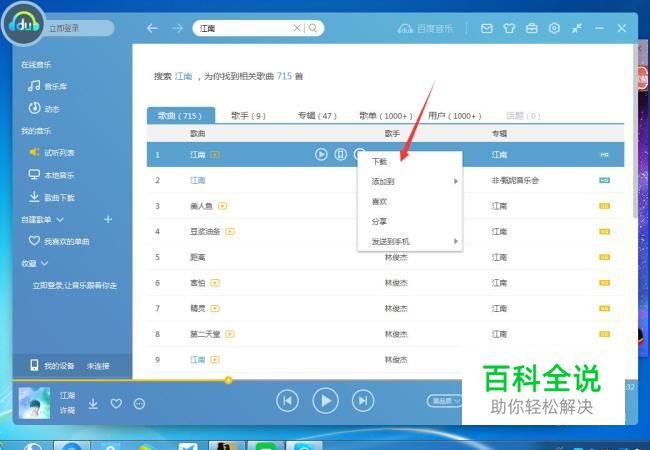Switch to the 歌单 (1000+) tab
The height and width of the screenshot is (450, 650).
[386, 116]
